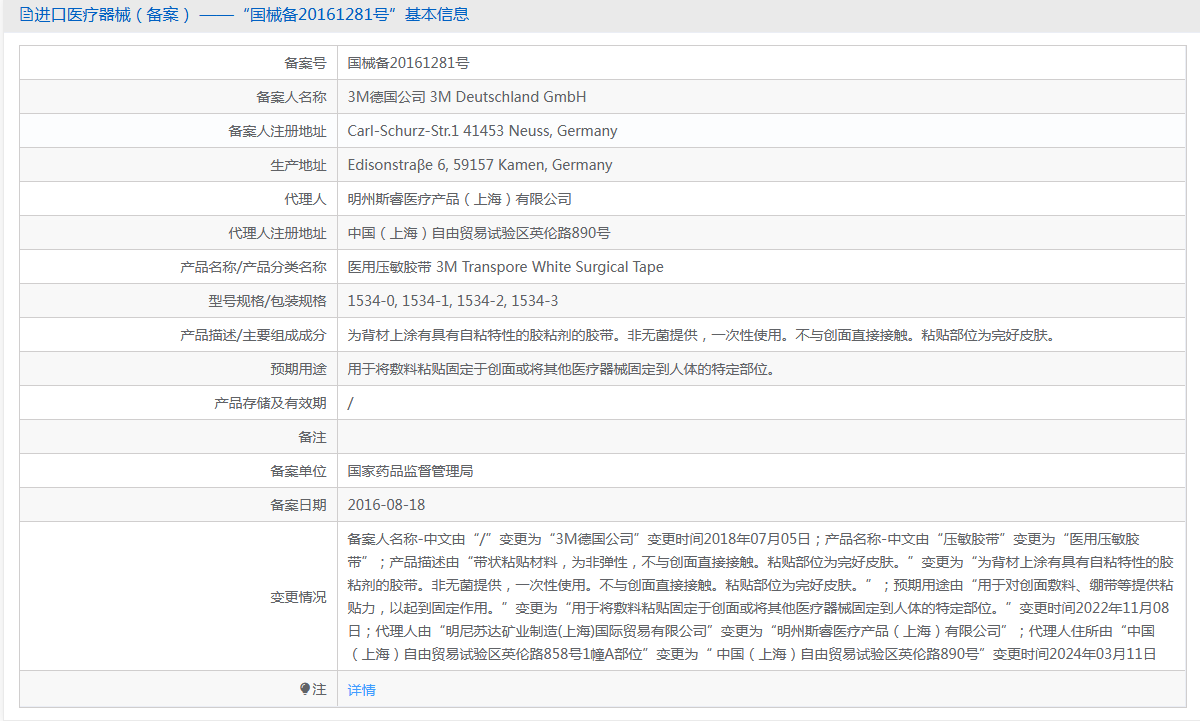The height and width of the screenshot is (721, 1200).
Task: Click the 产品描述/主要组成成分 label
Action: click(253, 335)
